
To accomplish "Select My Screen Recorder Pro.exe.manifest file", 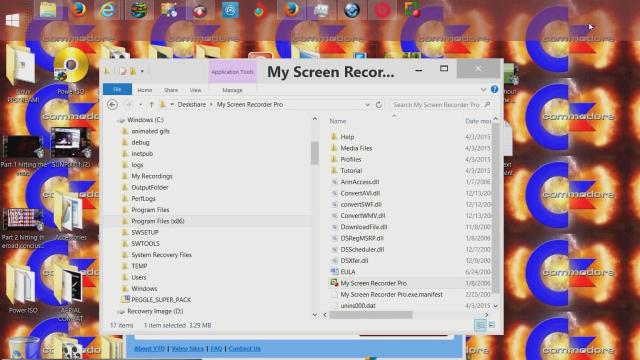I will [x=391, y=294].
